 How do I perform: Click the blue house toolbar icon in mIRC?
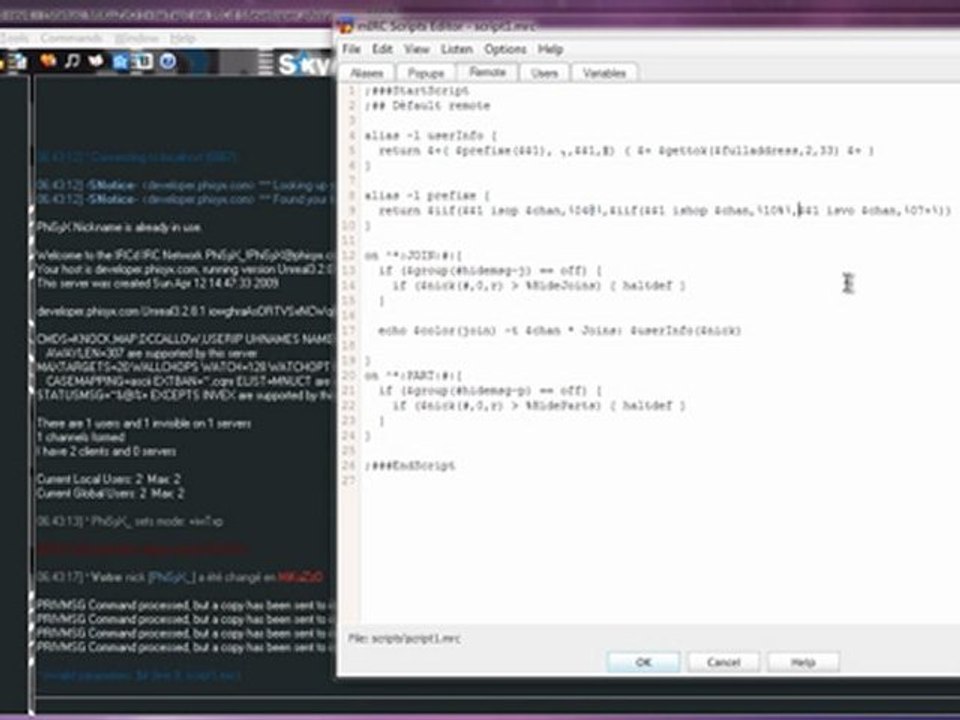pos(121,61)
